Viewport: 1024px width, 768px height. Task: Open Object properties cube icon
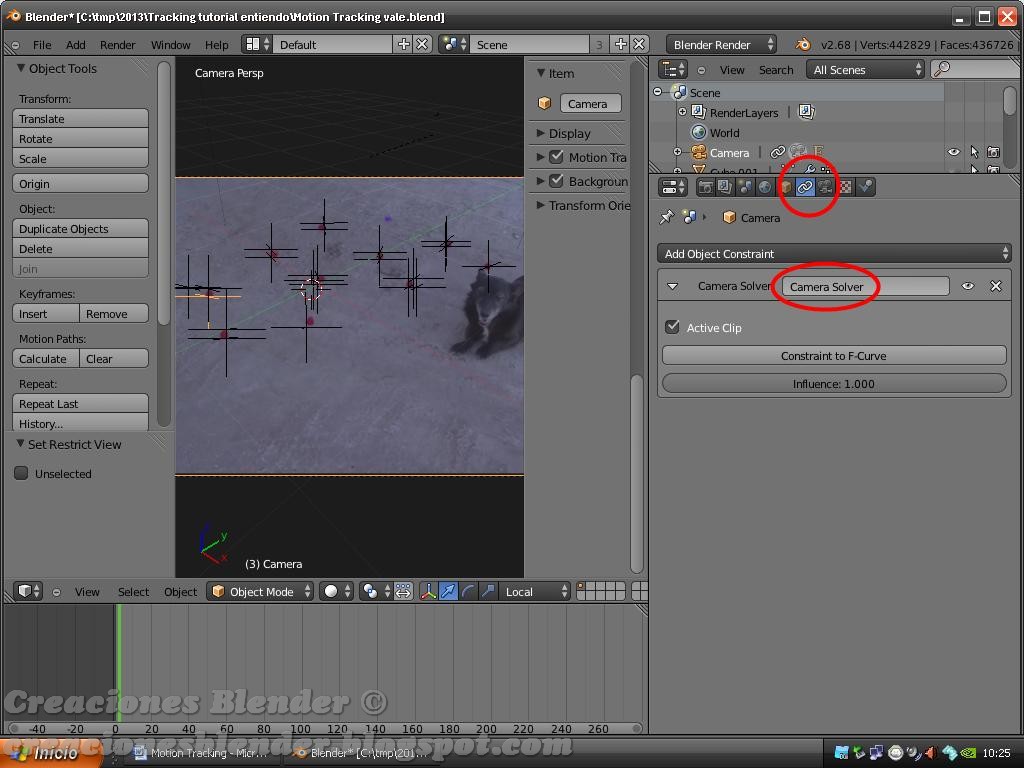pos(787,186)
